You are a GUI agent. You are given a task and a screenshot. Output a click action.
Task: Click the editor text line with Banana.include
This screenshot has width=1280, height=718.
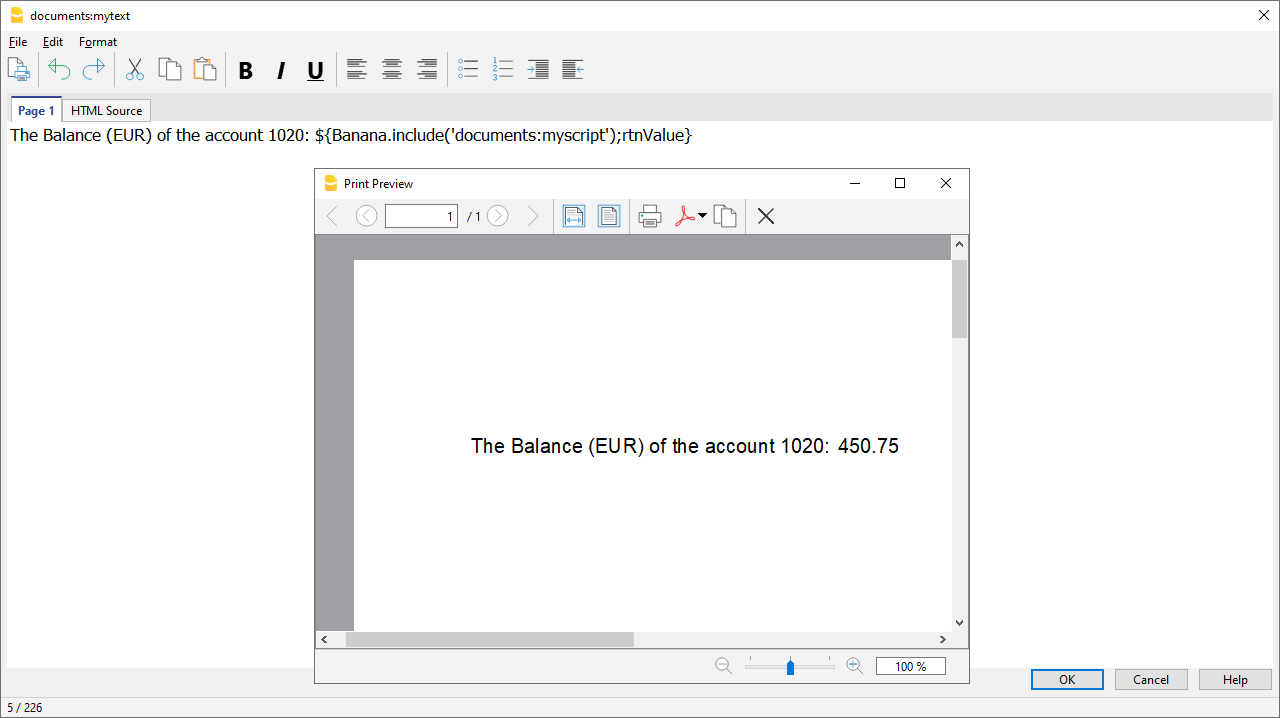351,135
